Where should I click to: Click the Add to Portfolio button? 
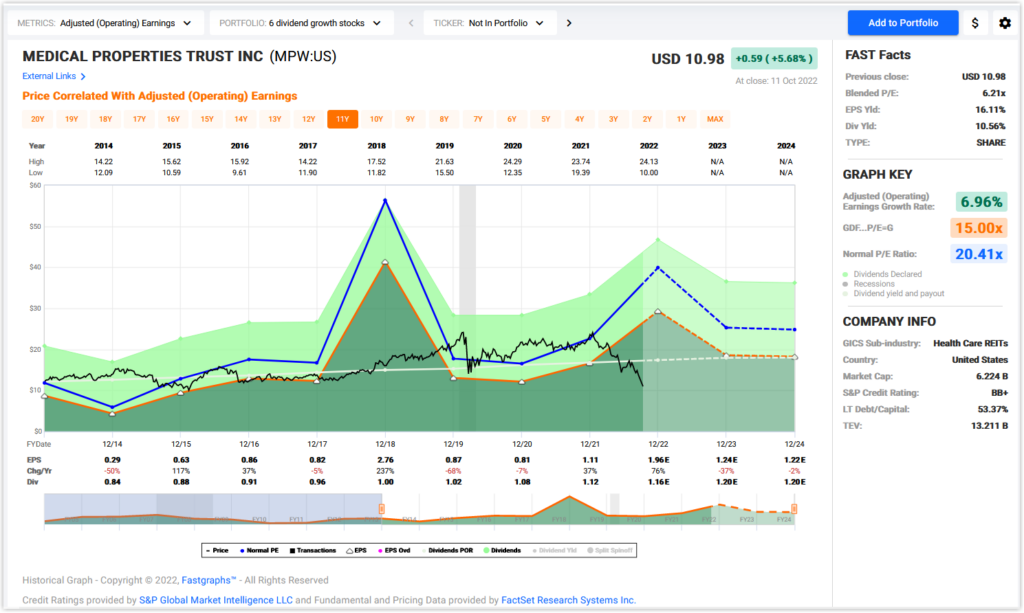pyautogui.click(x=903, y=22)
